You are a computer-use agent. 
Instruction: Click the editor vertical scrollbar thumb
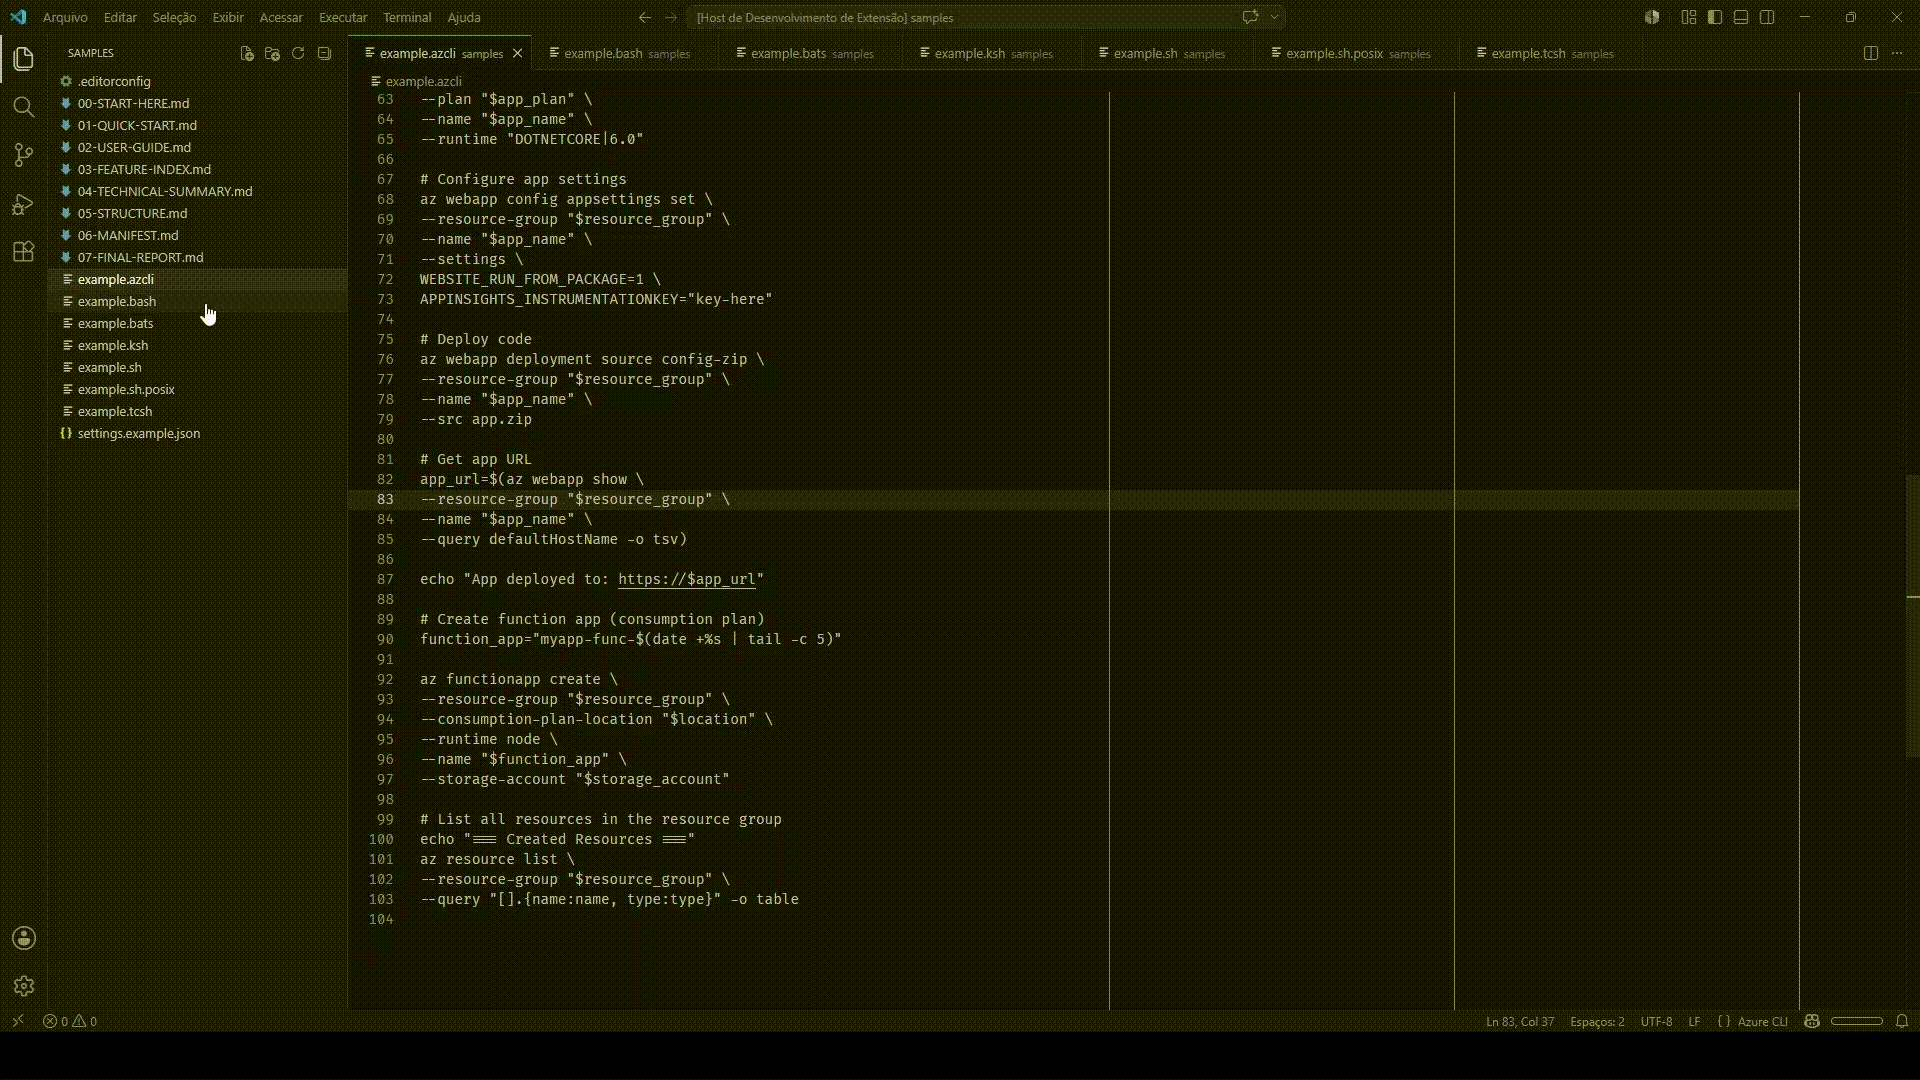click(1912, 616)
